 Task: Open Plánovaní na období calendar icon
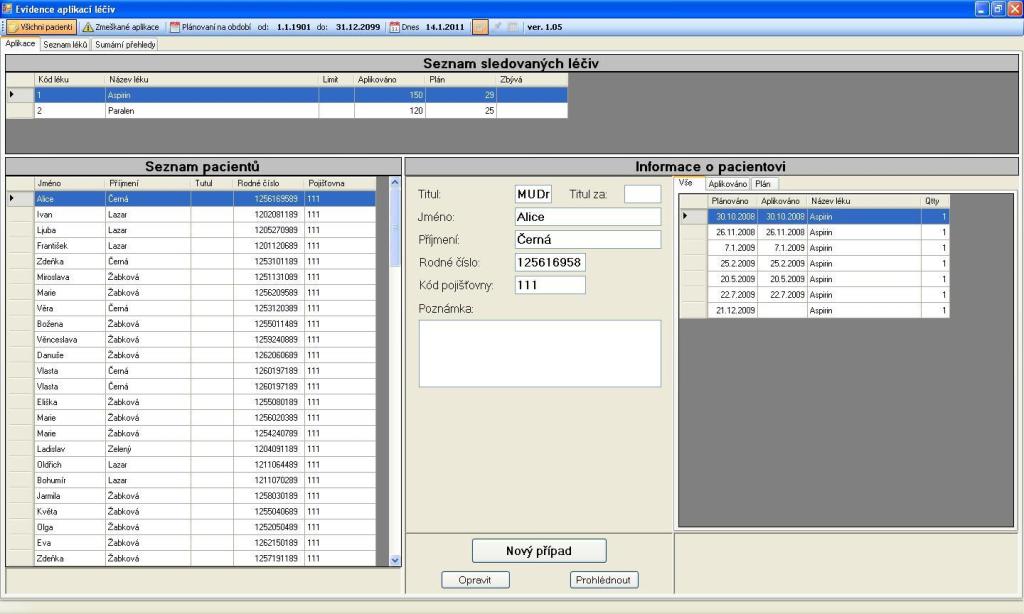coord(175,27)
